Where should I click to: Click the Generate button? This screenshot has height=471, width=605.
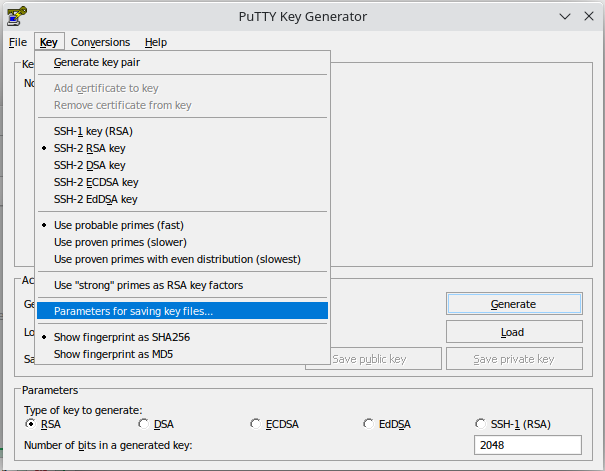[x=514, y=304]
